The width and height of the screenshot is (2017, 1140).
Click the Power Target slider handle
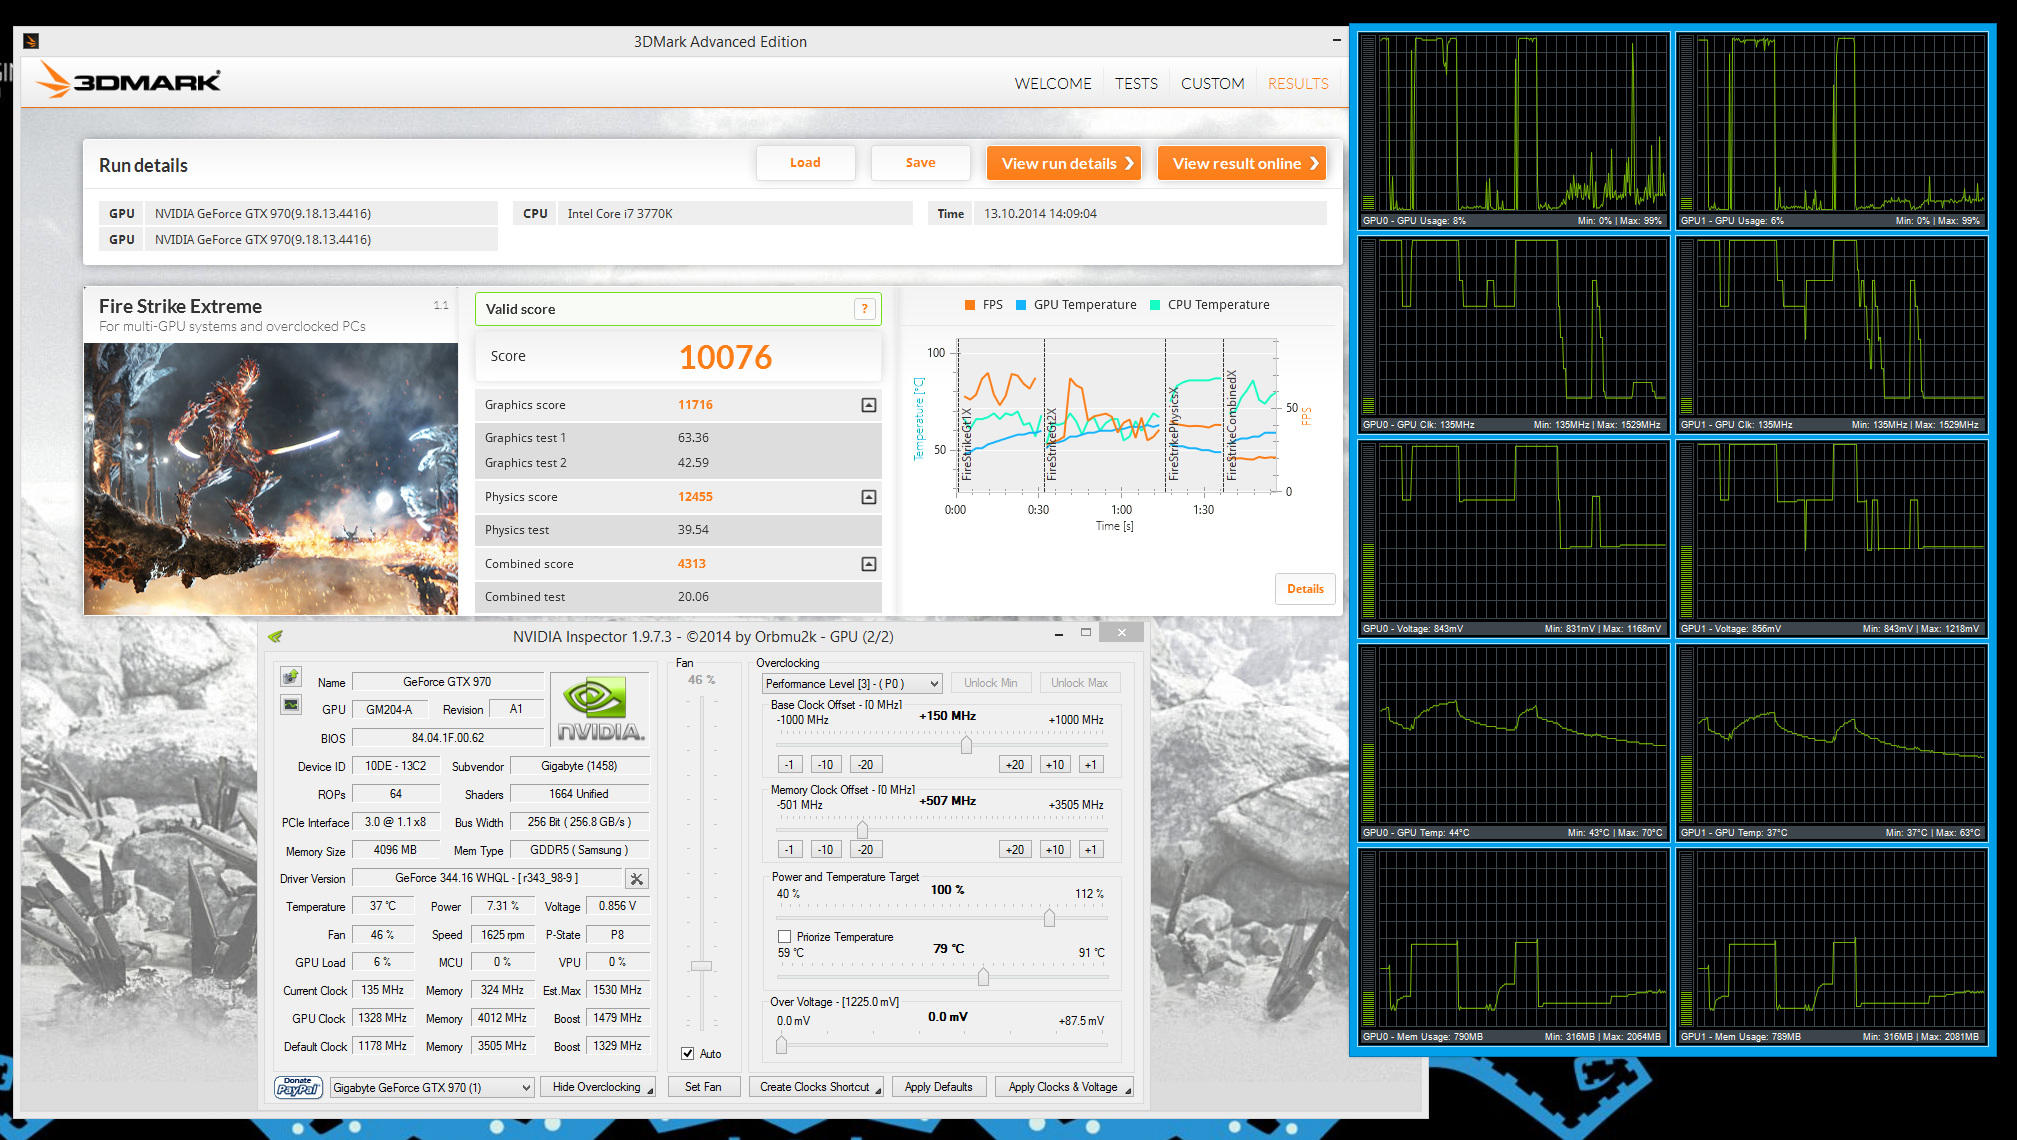(1049, 917)
